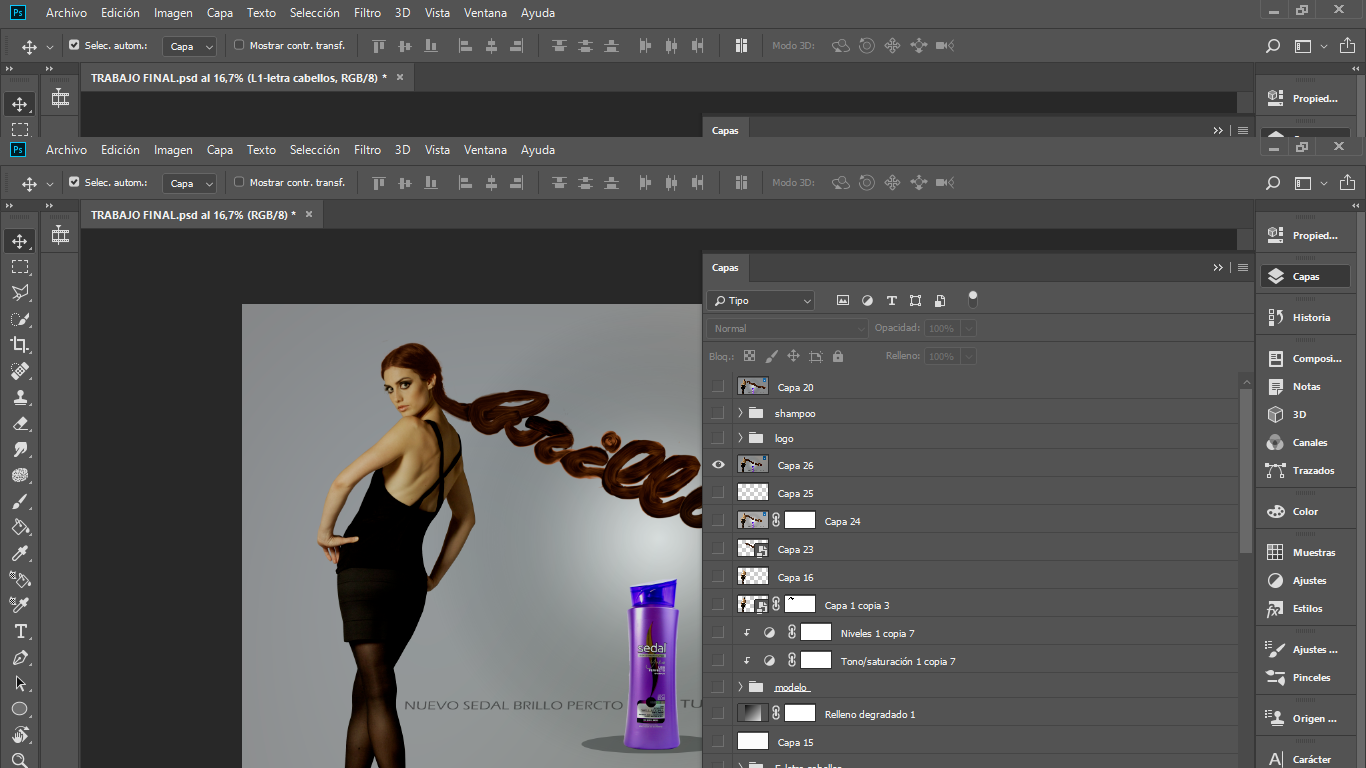
Task: Open the Normal blend mode dropdown
Action: coord(788,328)
